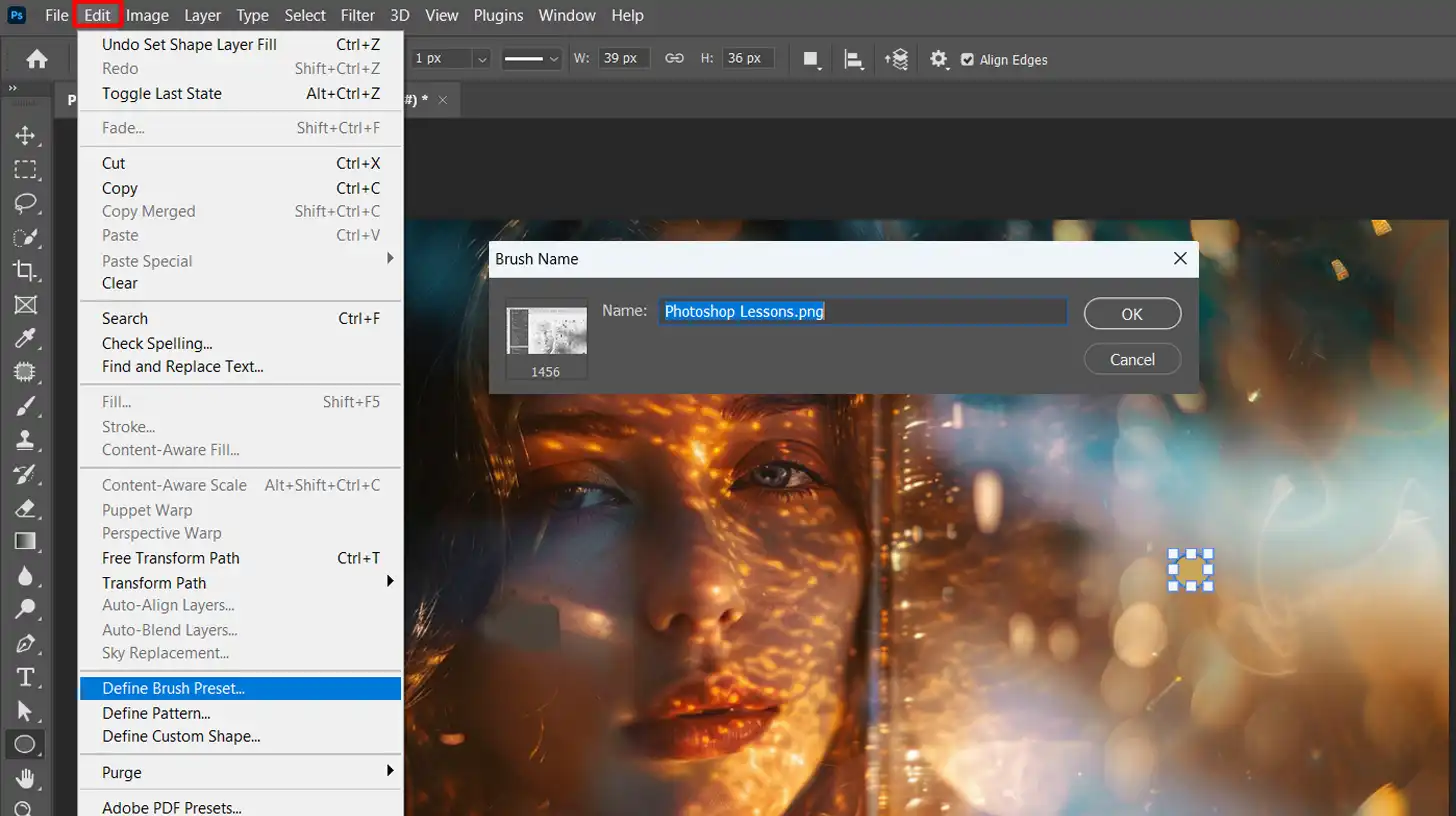
Task: Click Cancel in Brush Name dialog
Action: tap(1132, 359)
